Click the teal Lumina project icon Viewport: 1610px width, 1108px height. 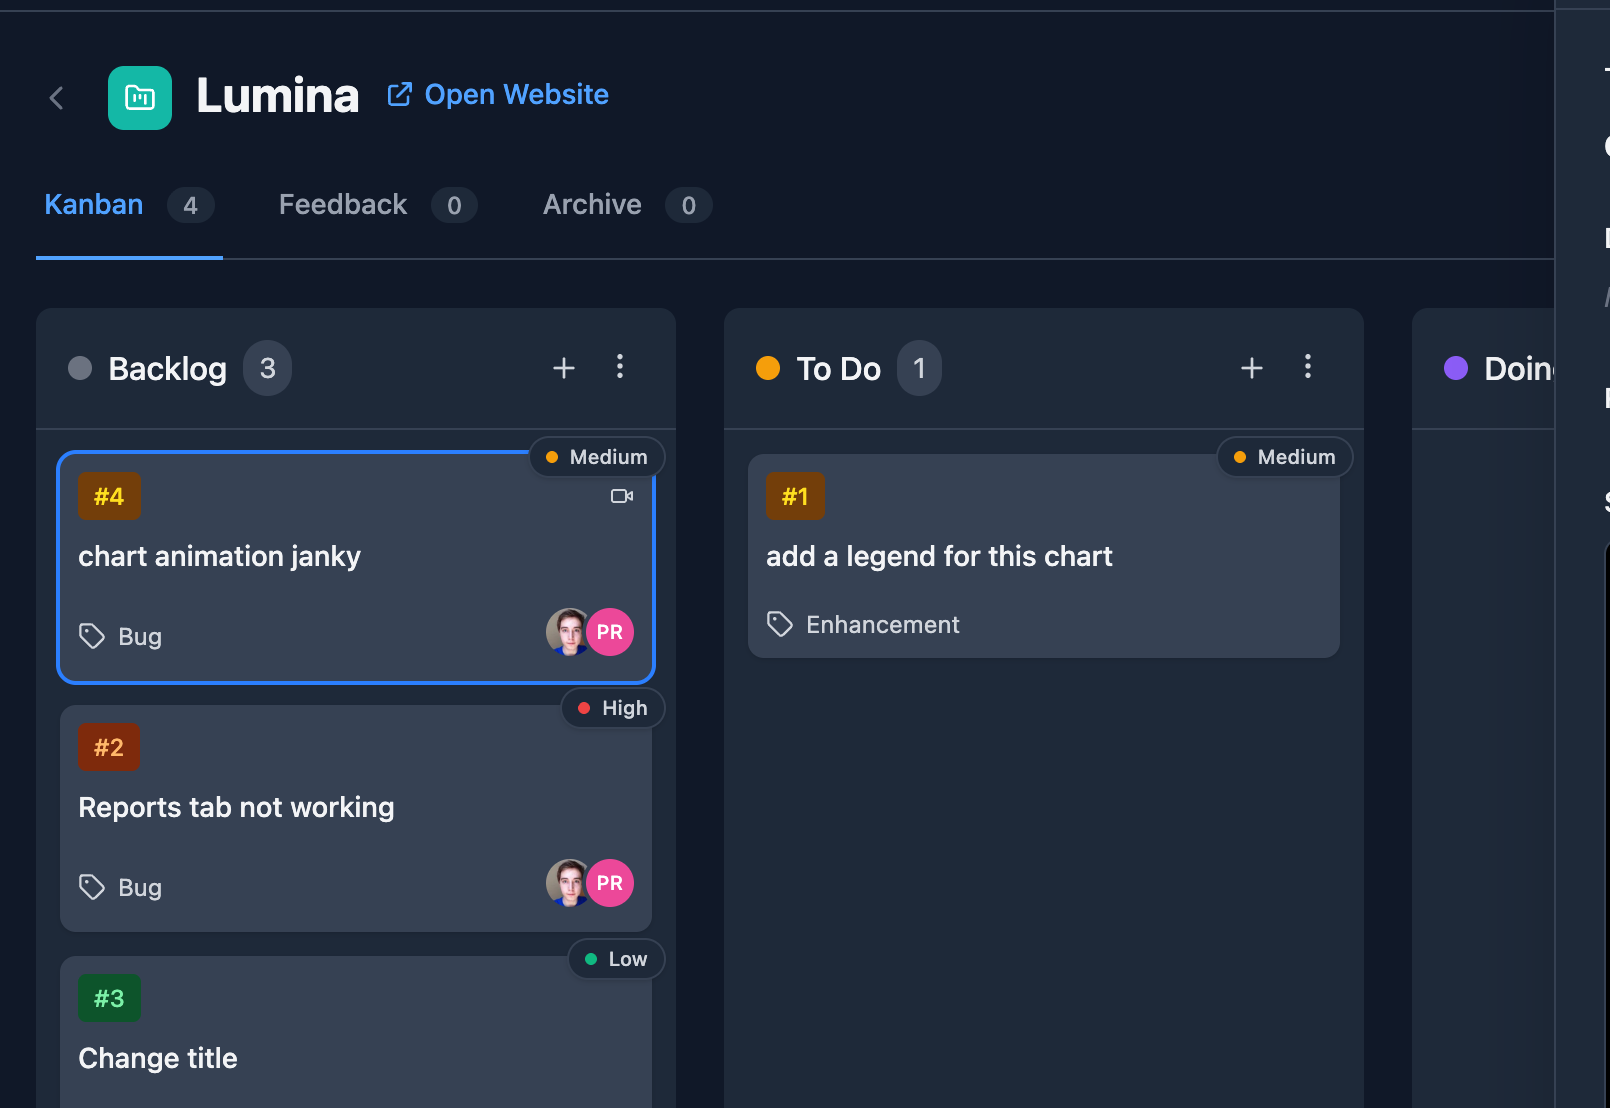point(140,98)
